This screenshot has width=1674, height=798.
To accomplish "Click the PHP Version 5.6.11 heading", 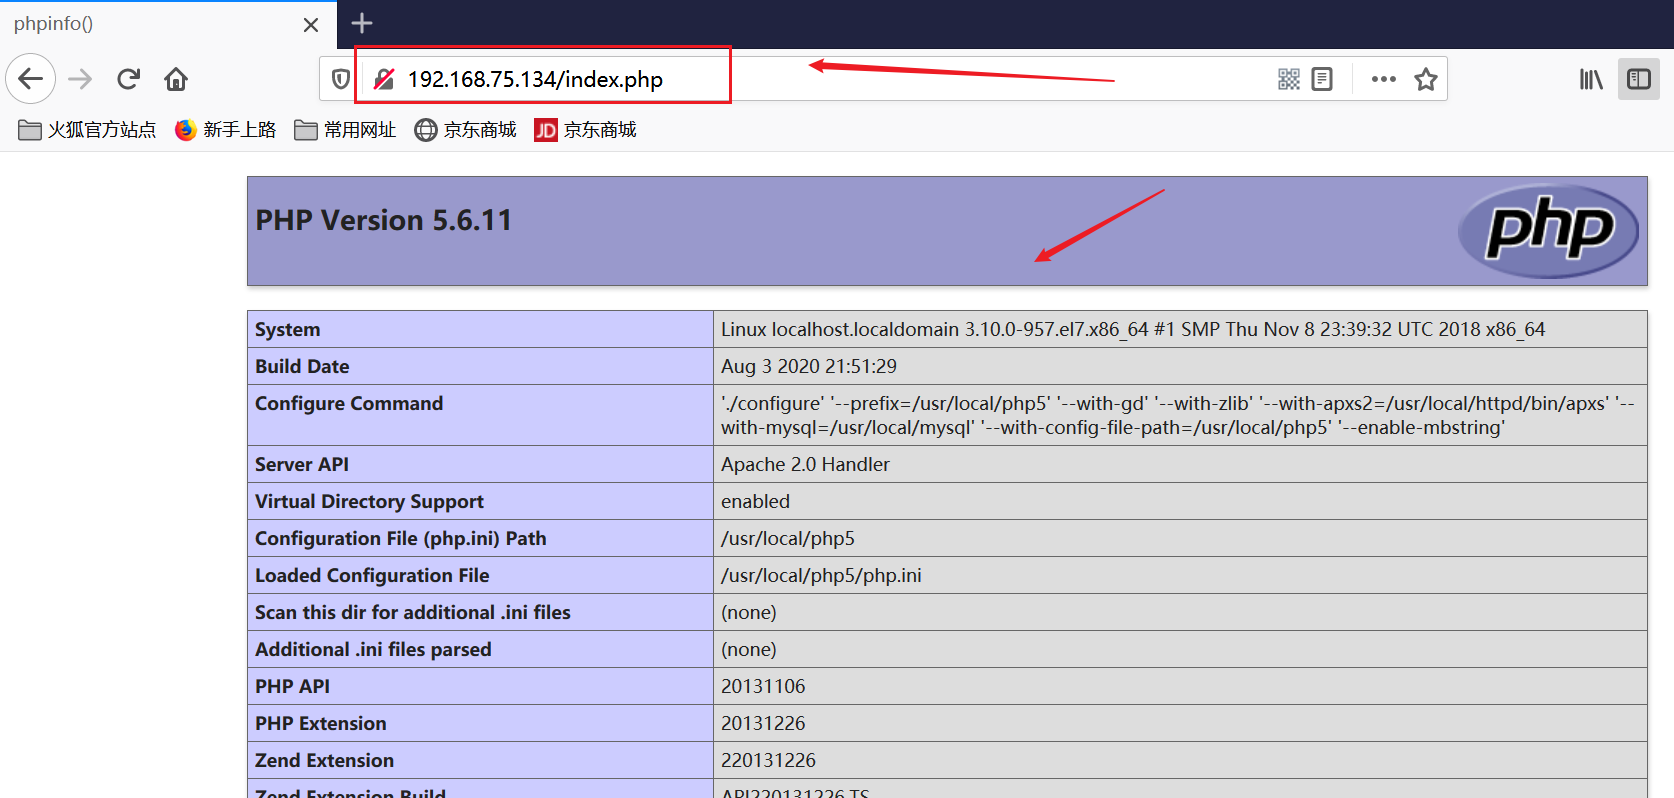I will 384,220.
